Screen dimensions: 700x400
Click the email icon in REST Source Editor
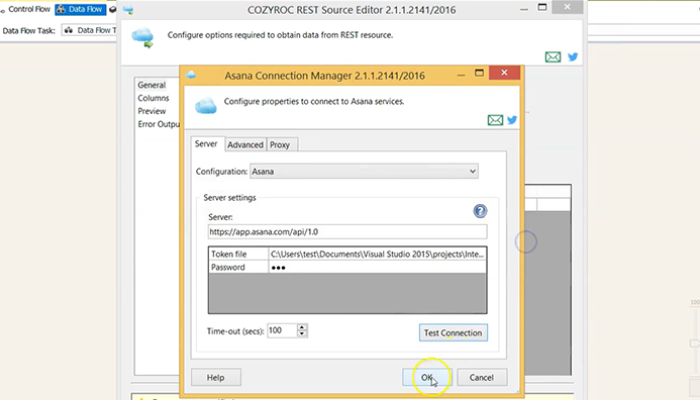tap(553, 57)
